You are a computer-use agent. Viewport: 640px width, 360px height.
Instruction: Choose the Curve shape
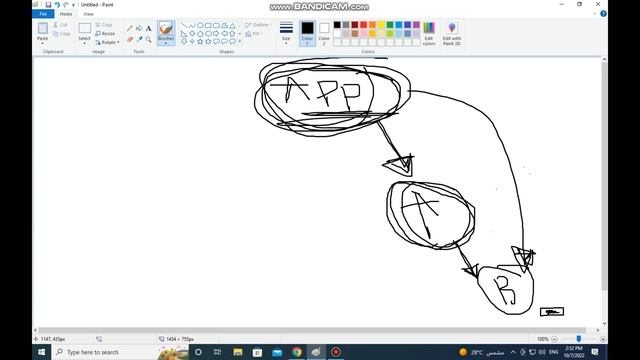(x=192, y=26)
